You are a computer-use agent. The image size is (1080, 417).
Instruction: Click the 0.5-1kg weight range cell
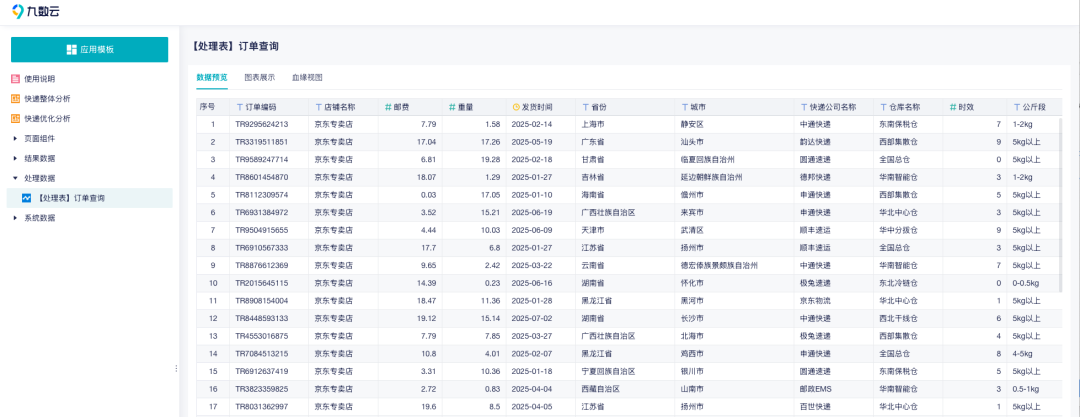point(1026,389)
